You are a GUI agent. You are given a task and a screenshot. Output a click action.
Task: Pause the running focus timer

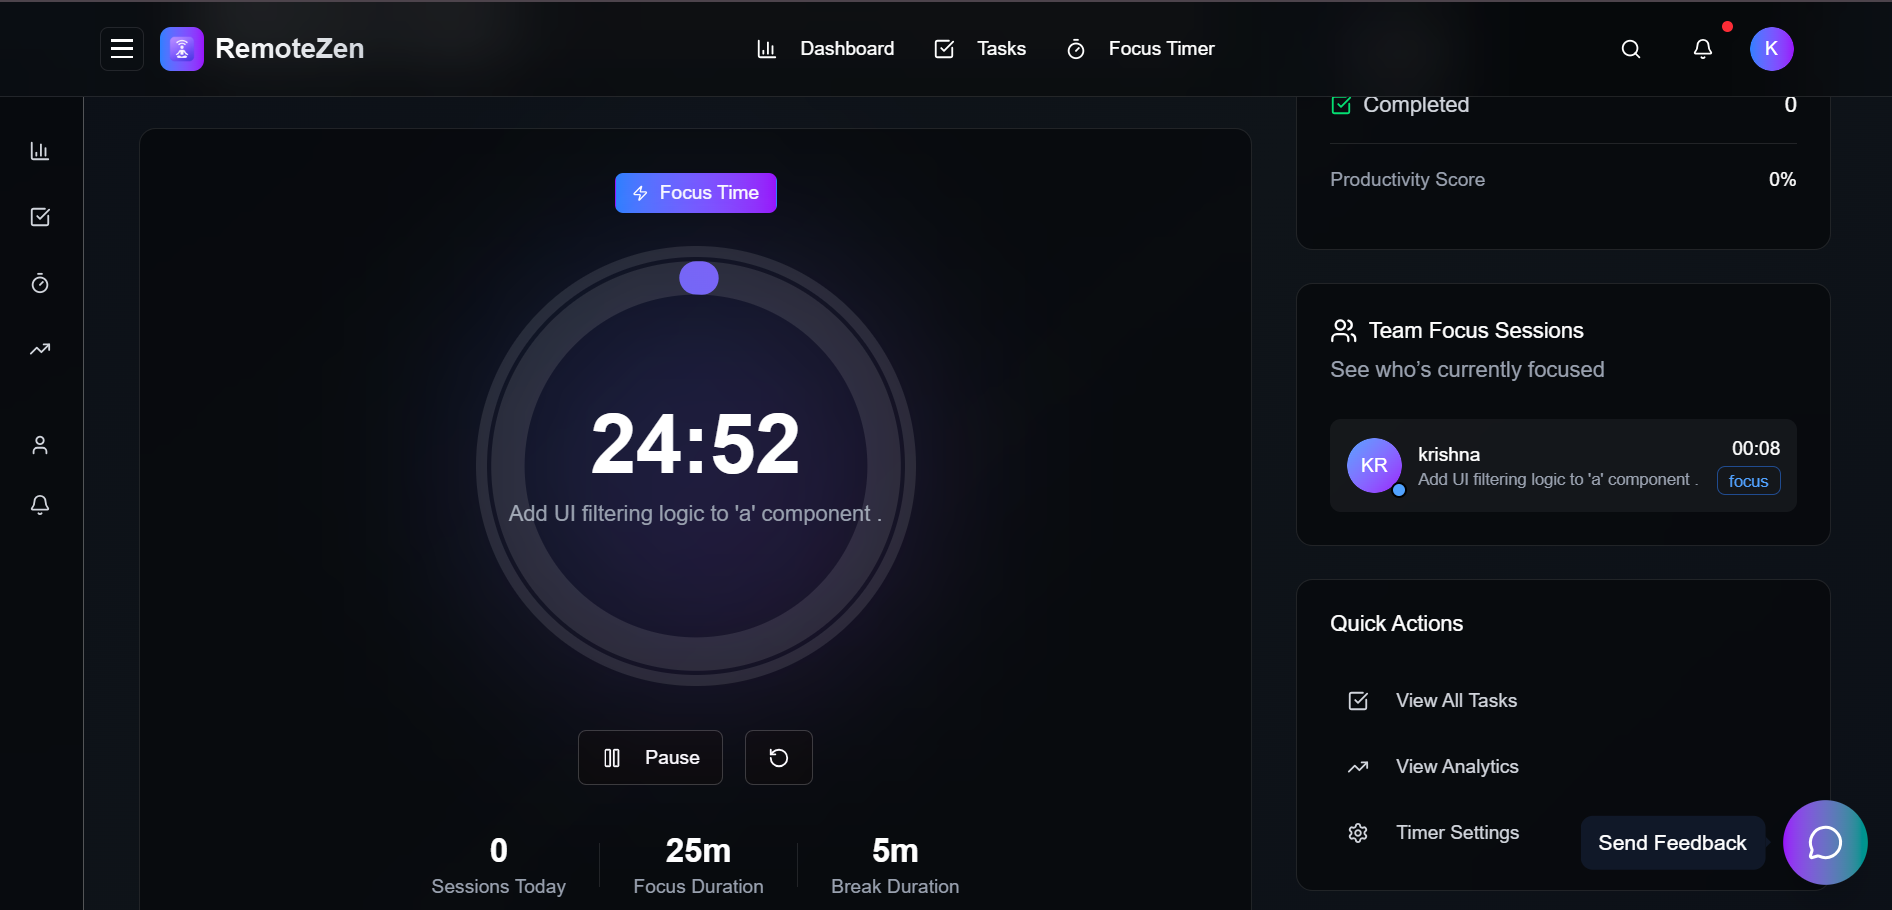(650, 757)
